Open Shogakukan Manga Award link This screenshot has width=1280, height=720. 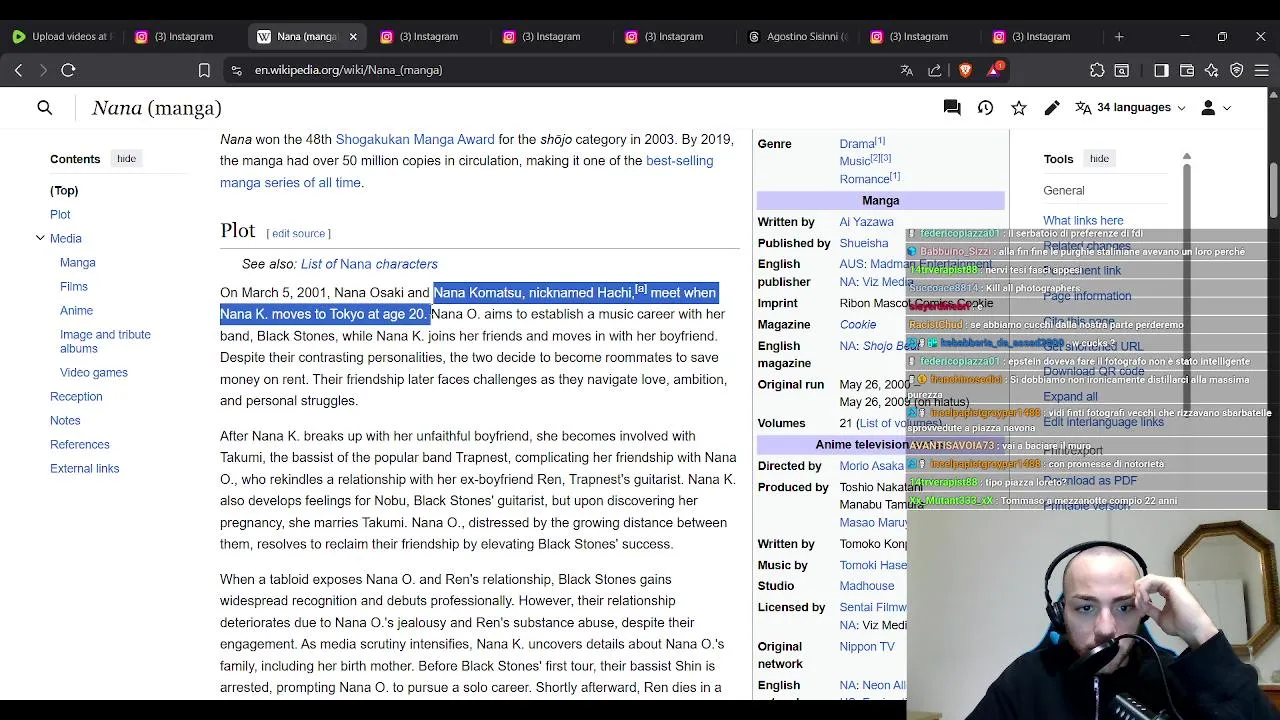(415, 139)
